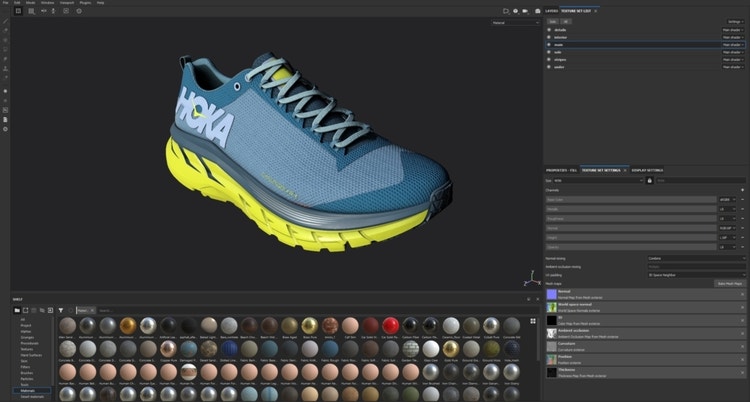Screen dimensions: 750x402
Task: Open the Normal mixing Combine dropdown
Action: point(695,258)
